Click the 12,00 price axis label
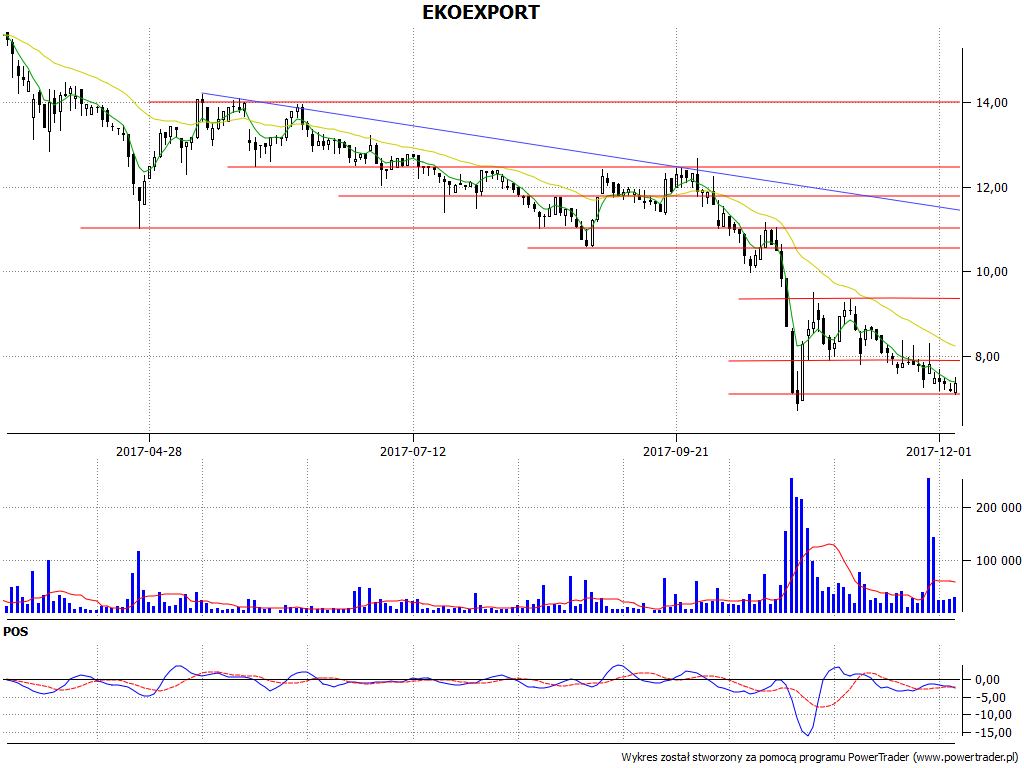Screen dimensions: 1024x768 pyautogui.click(x=991, y=187)
